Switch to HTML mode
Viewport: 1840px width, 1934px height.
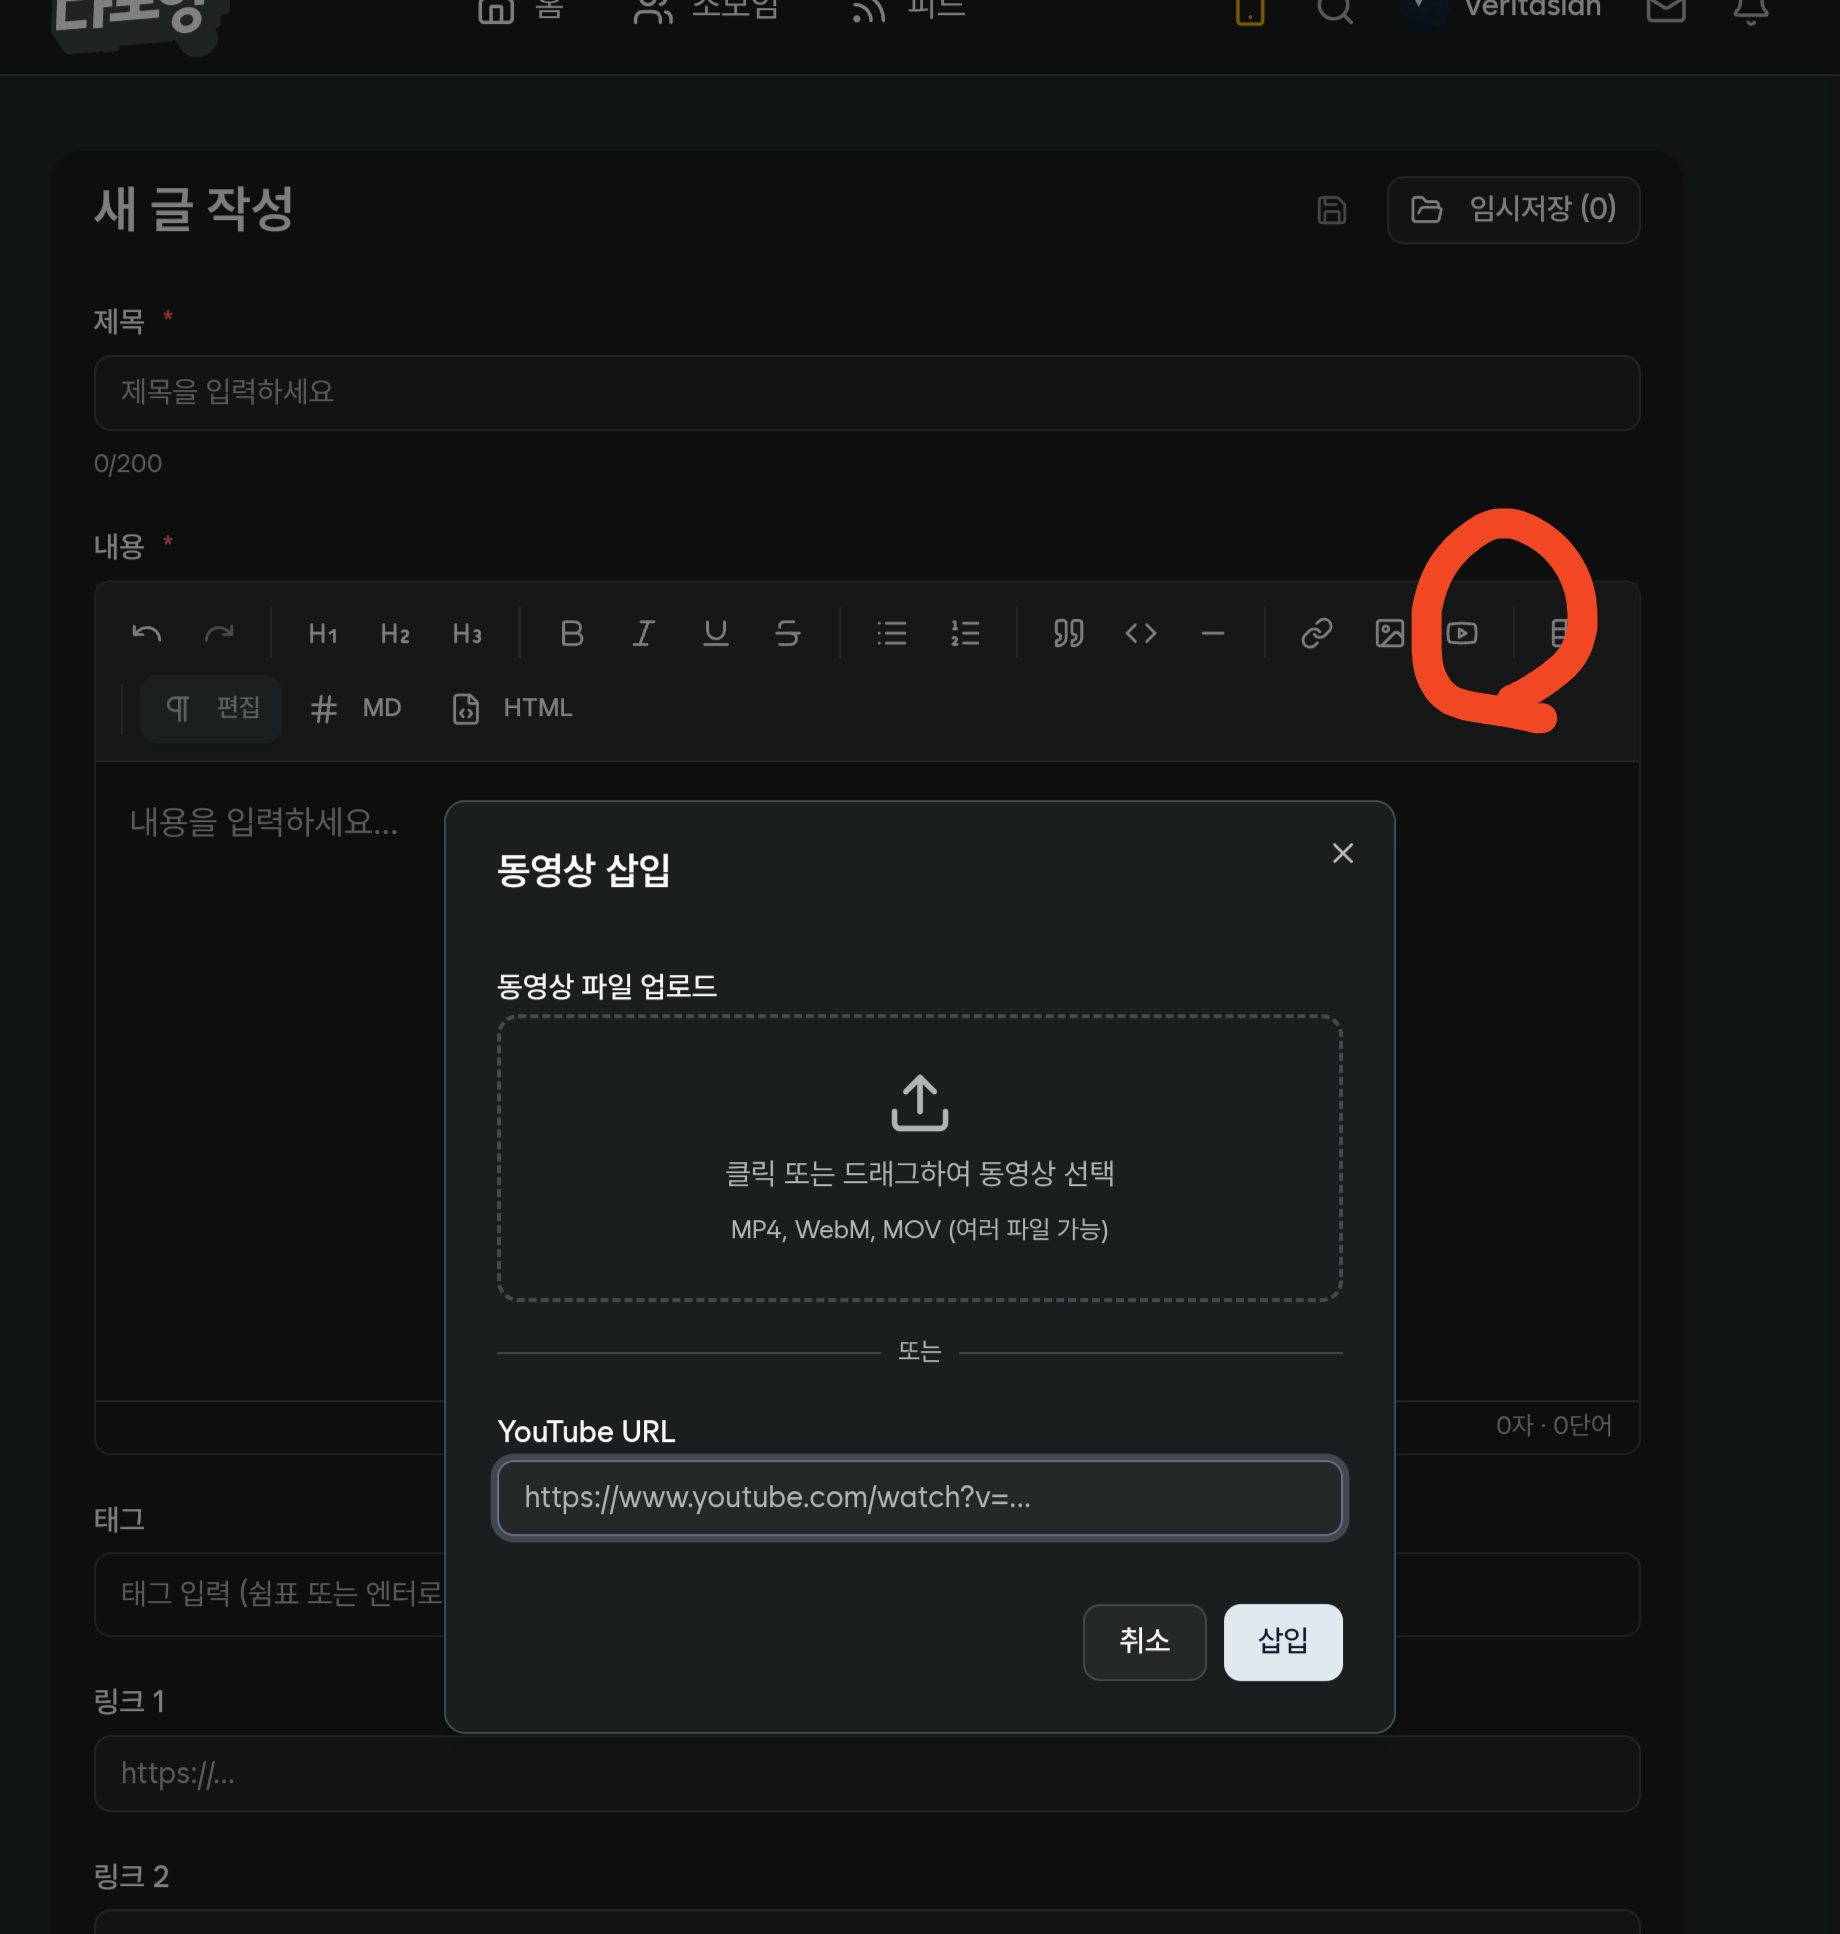point(512,708)
